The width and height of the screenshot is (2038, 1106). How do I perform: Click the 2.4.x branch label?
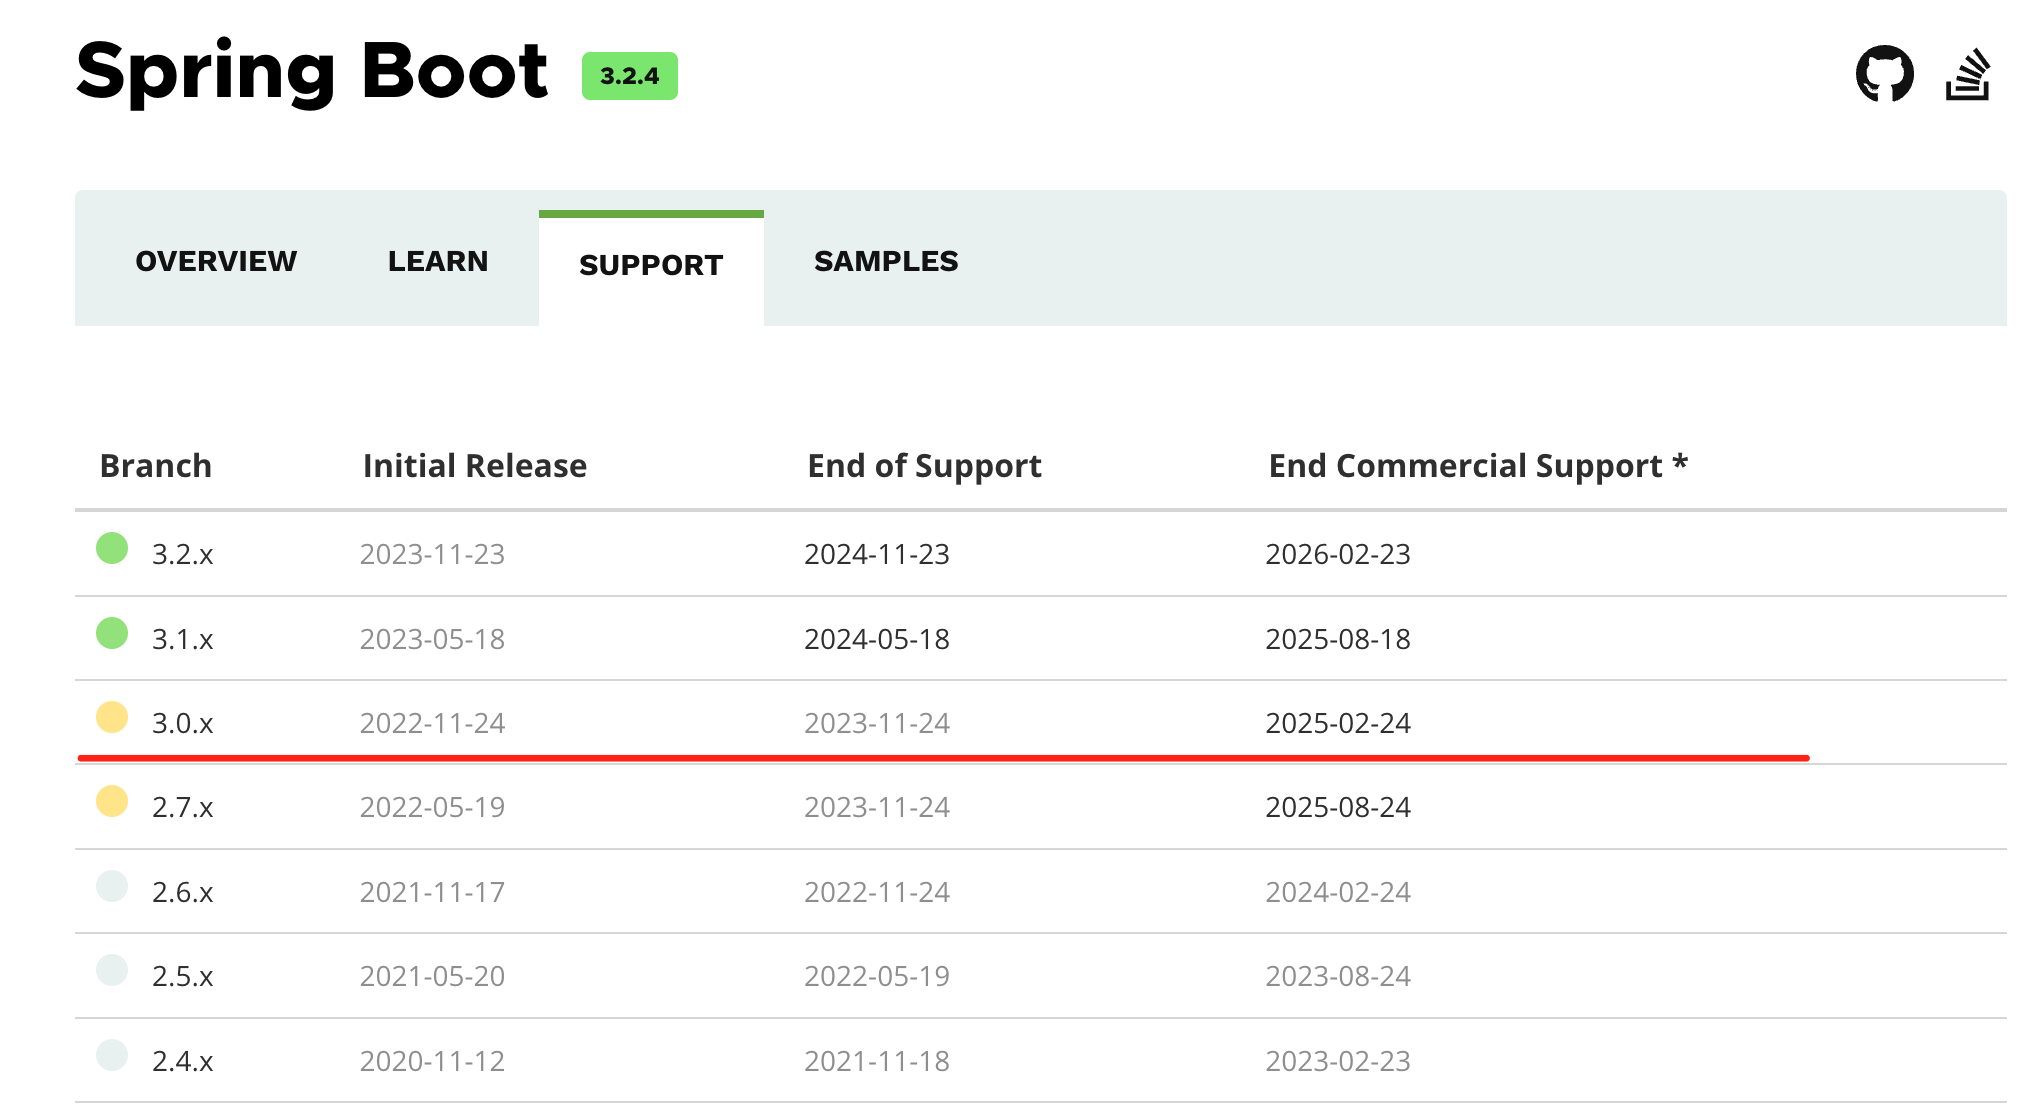click(x=182, y=1061)
